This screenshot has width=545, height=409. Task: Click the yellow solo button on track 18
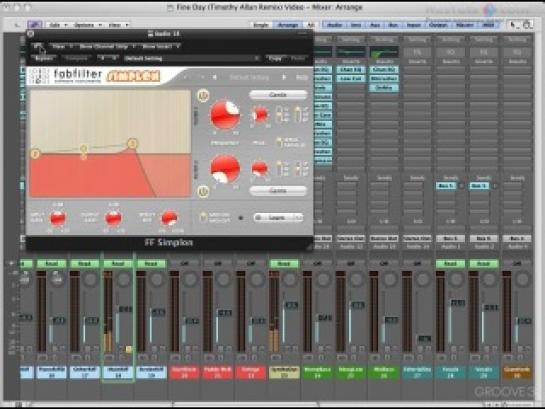coord(129,349)
